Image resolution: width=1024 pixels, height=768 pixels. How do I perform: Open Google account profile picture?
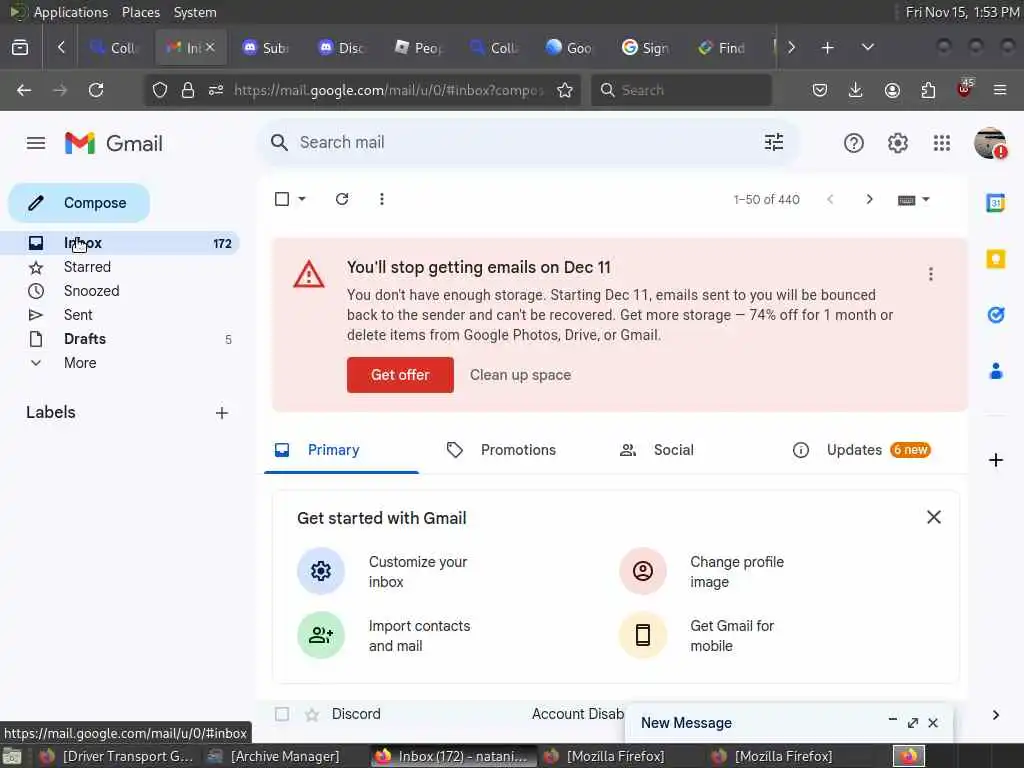pos(990,143)
